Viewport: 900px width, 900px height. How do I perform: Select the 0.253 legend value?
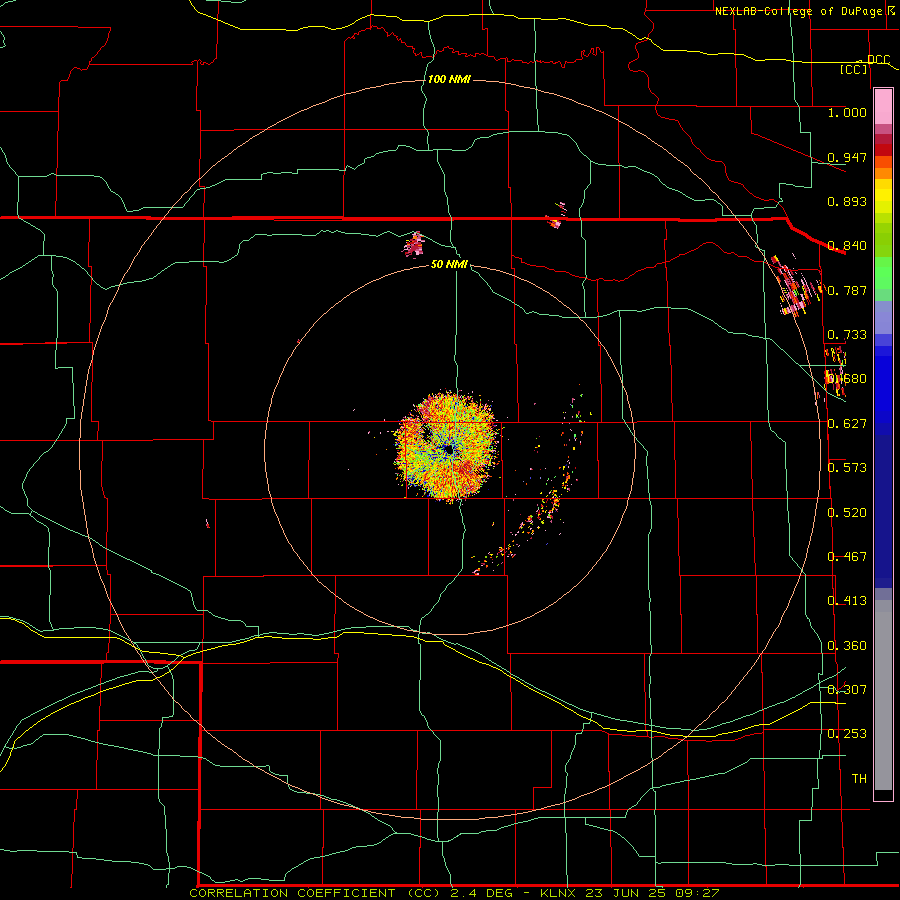click(x=847, y=734)
